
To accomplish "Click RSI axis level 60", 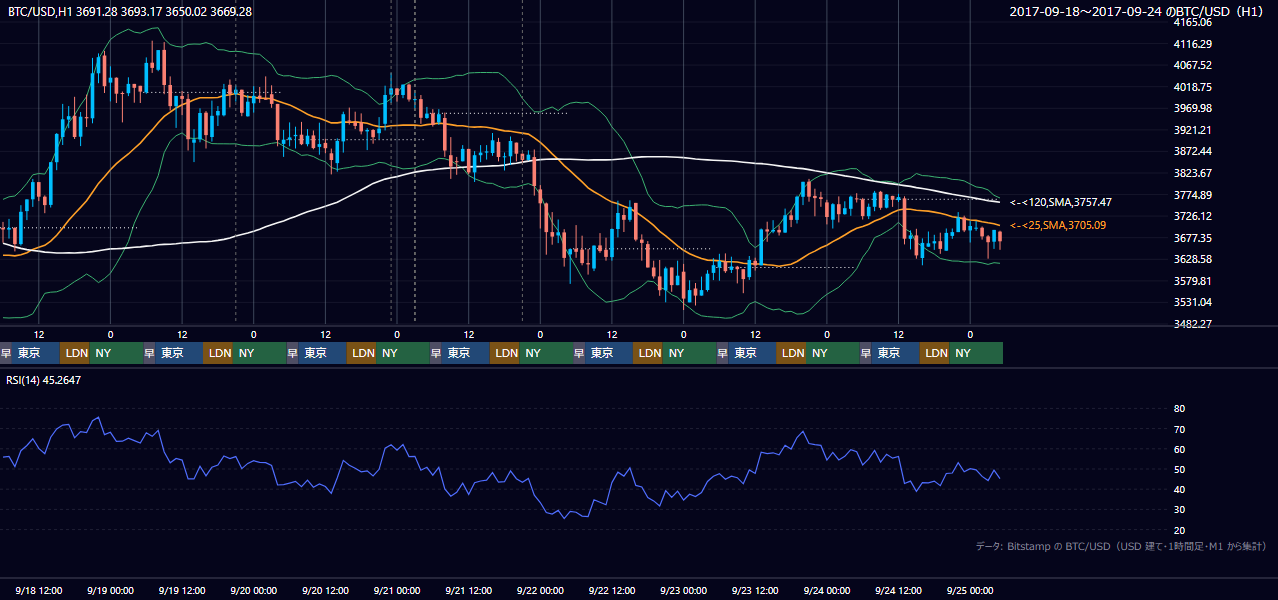I will (x=1180, y=449).
